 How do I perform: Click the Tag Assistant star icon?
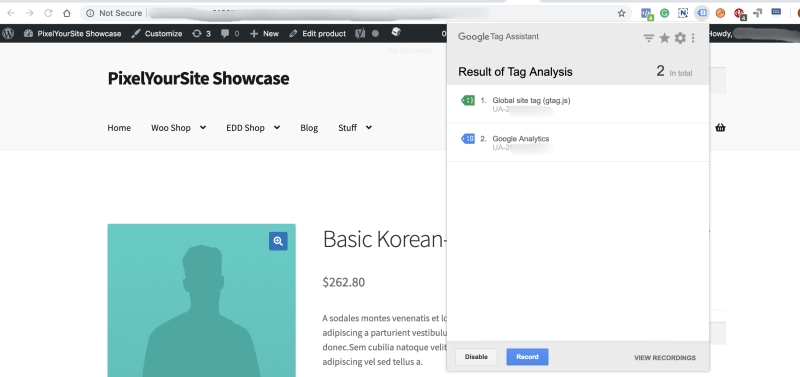tap(664, 38)
